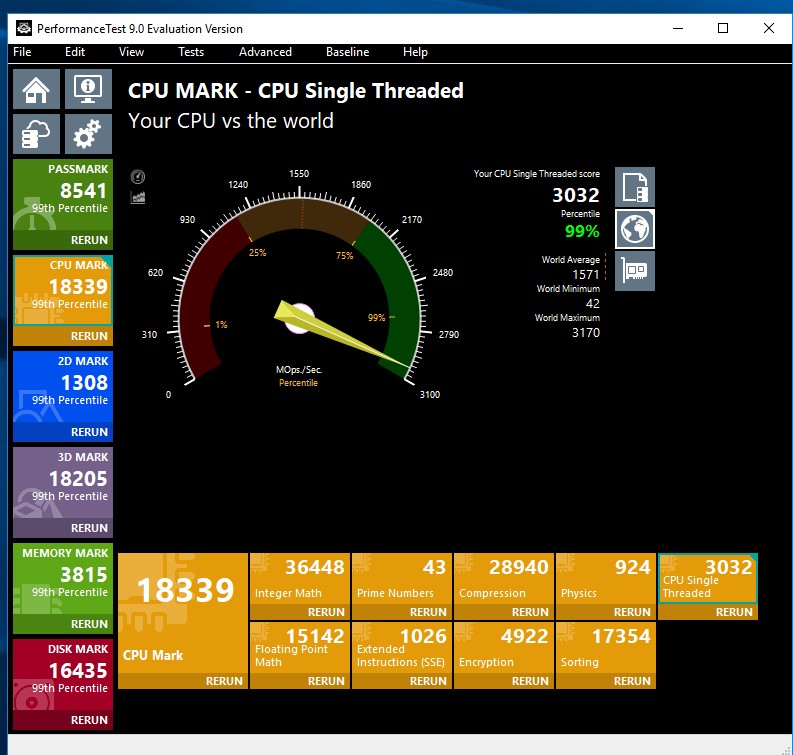Rerun the large CPU Mark tile test
The image size is (793, 755).
click(x=183, y=681)
